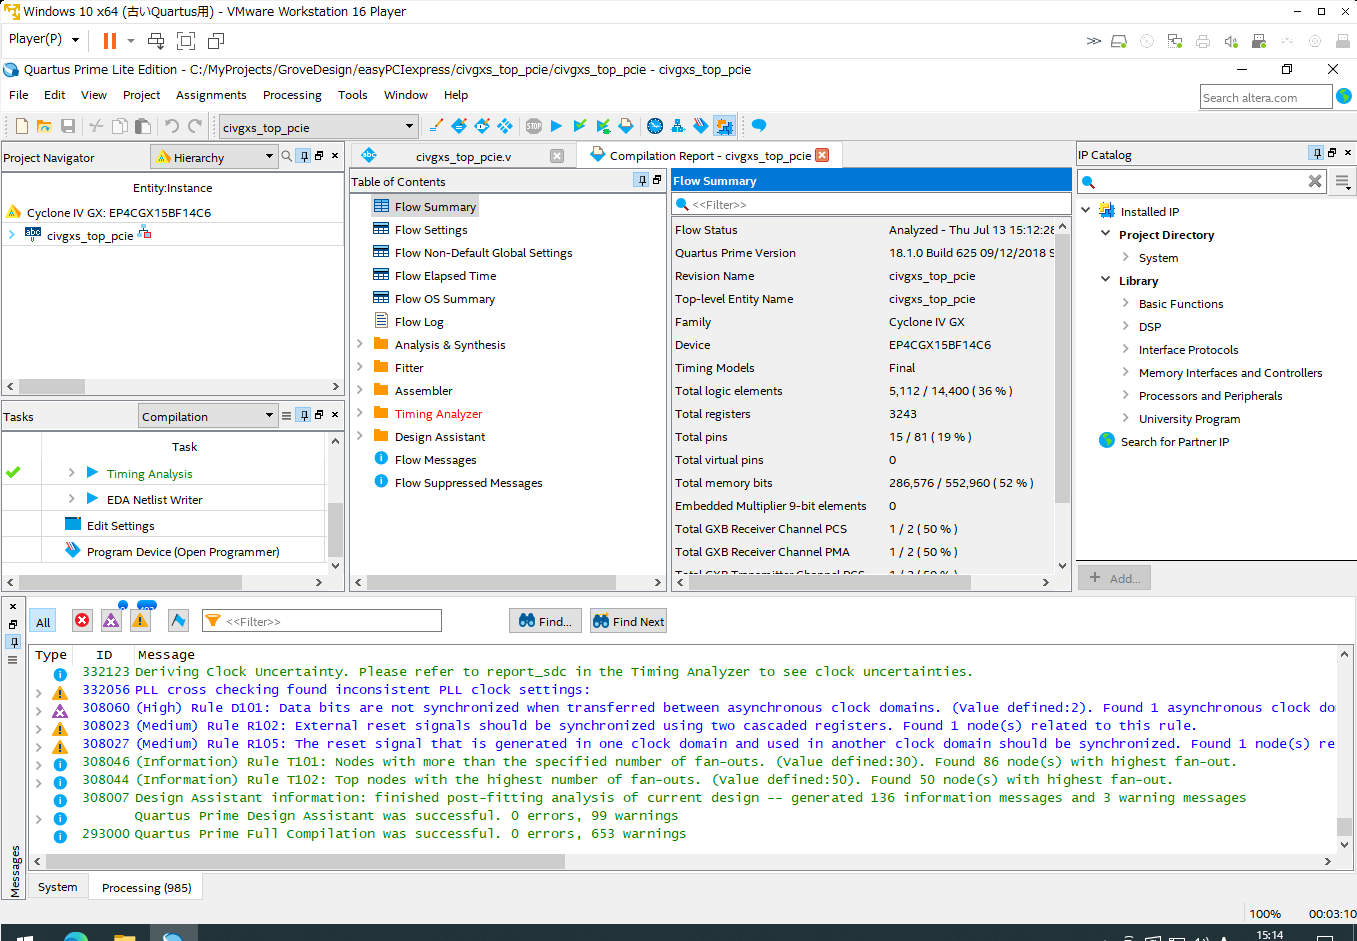Click the globe icon next to search box
The image size is (1357, 941).
(x=1344, y=96)
